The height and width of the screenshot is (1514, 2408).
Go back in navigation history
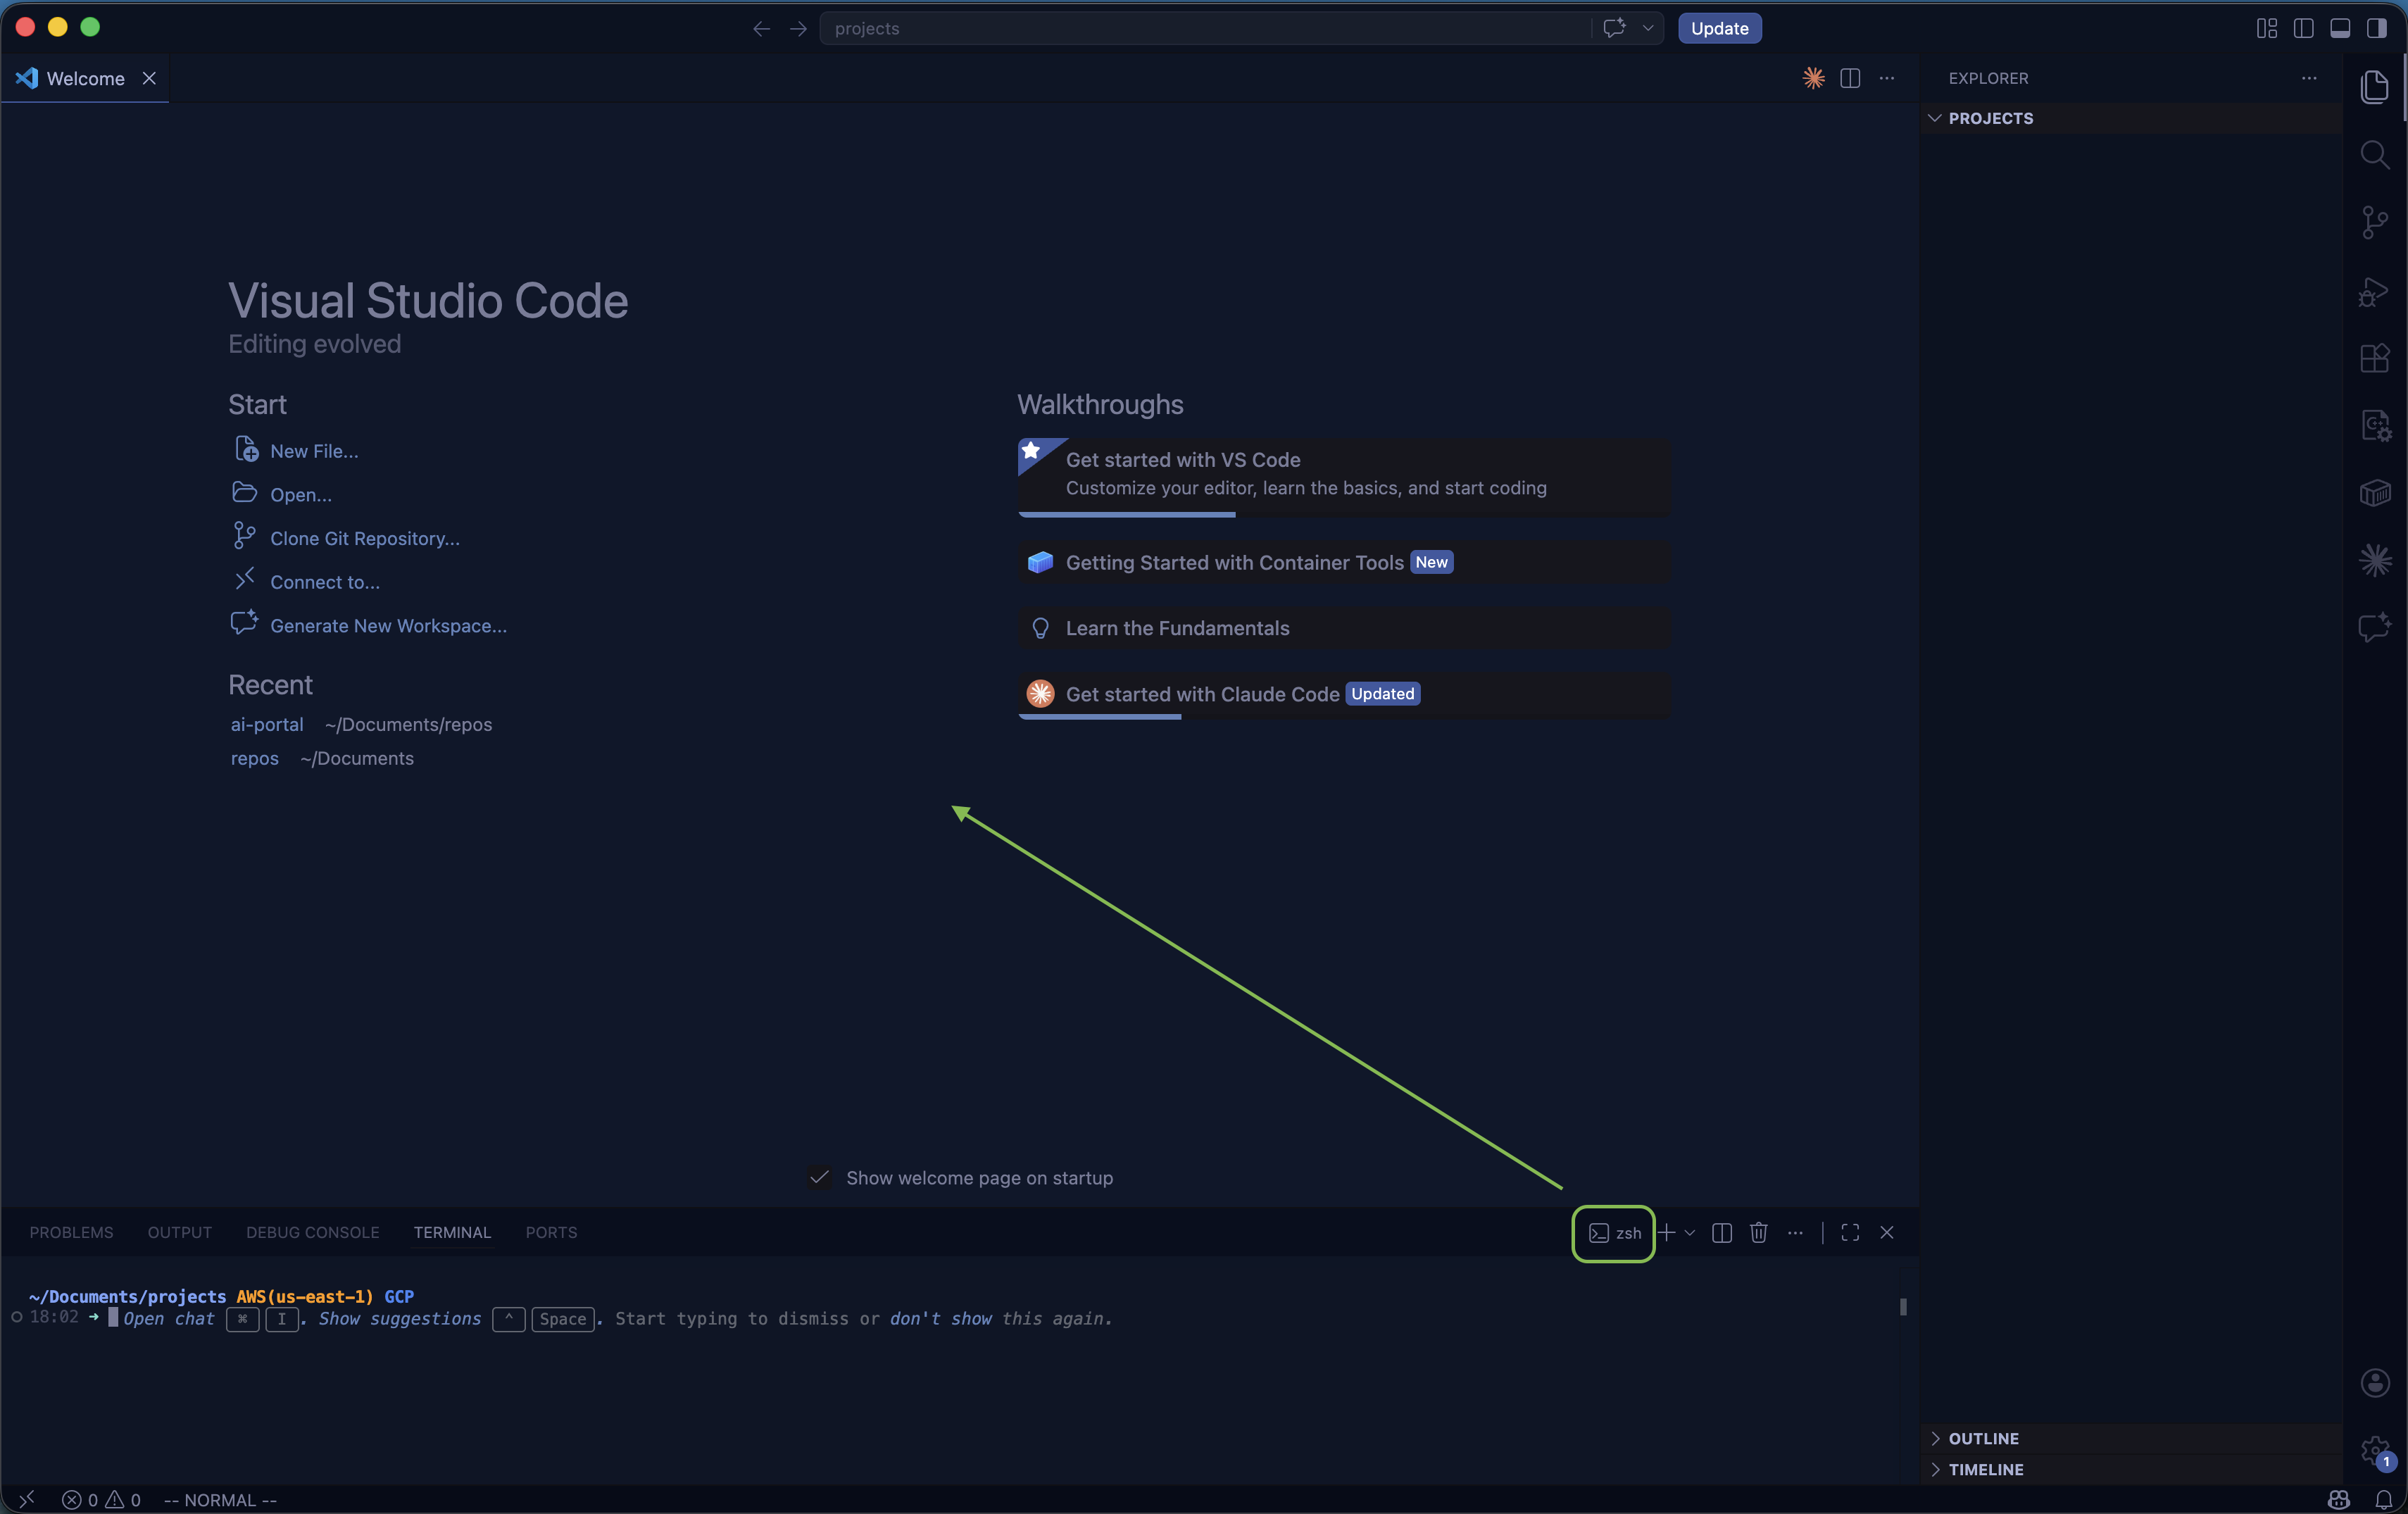pos(761,28)
